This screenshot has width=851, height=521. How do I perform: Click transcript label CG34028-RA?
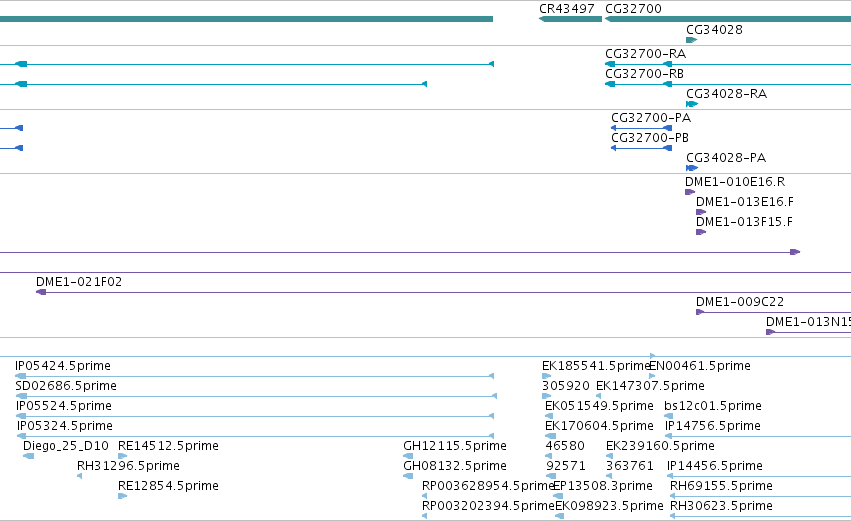point(727,94)
